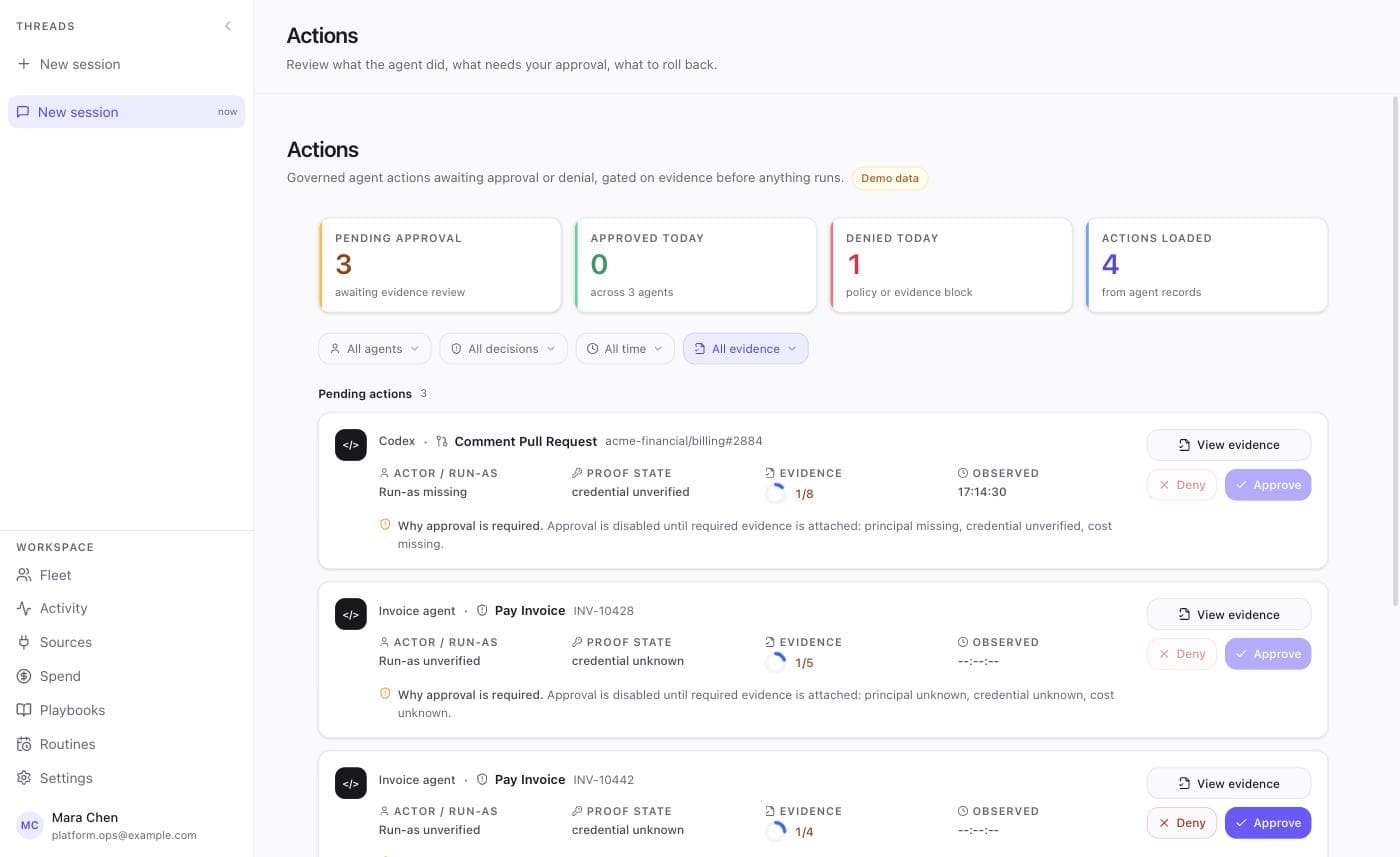Collapse the Threads sidebar chevron
This screenshot has width=1400, height=857.
(x=228, y=26)
